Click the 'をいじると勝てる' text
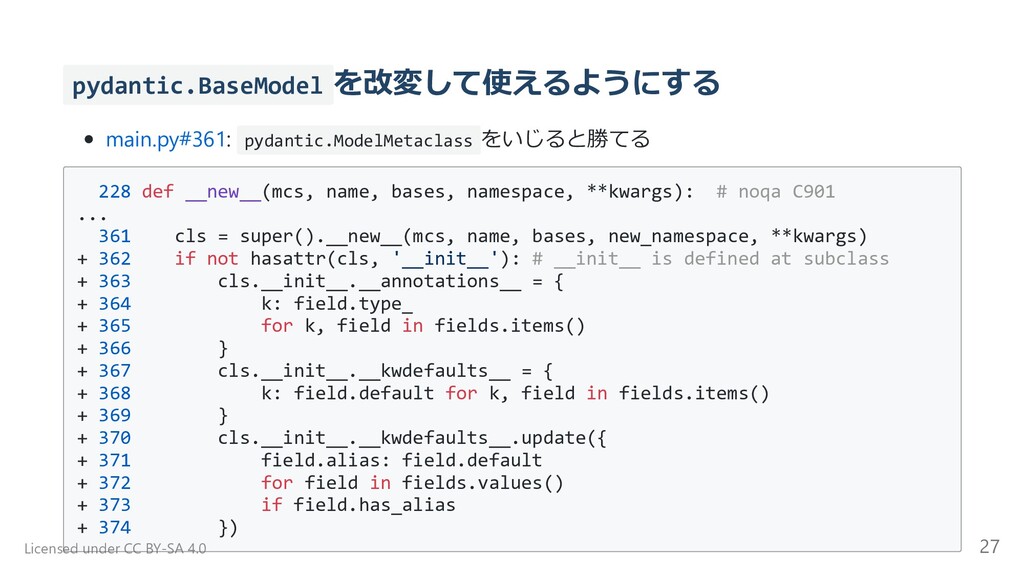Screen dimensions: 1024x576 (566, 139)
